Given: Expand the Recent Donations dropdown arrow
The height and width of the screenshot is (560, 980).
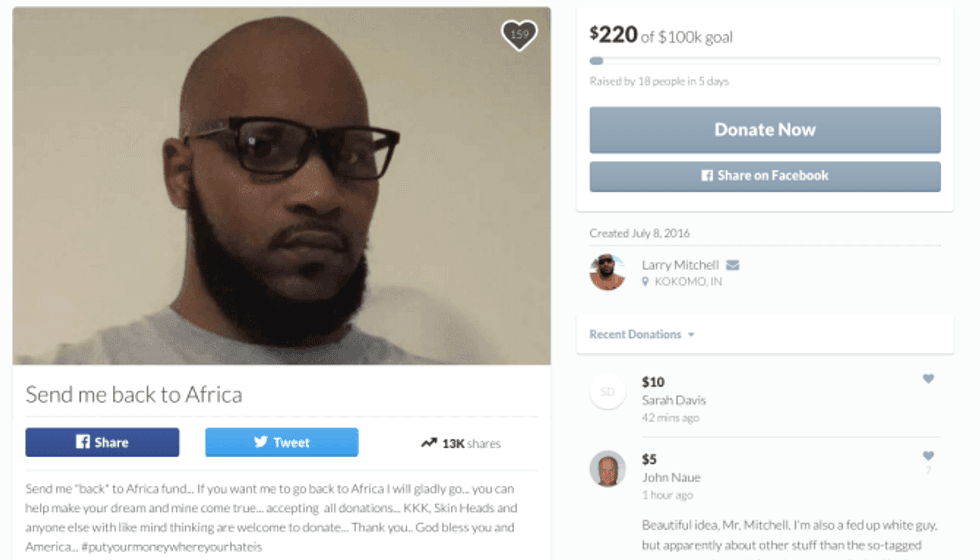Looking at the screenshot, I should 691,334.
